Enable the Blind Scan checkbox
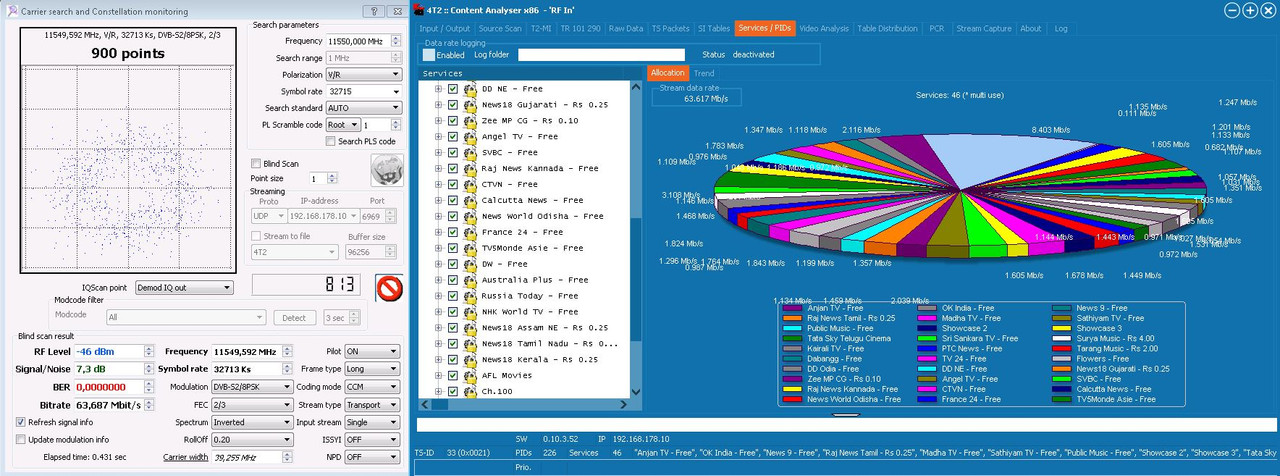1280x476 pixels. tap(255, 164)
